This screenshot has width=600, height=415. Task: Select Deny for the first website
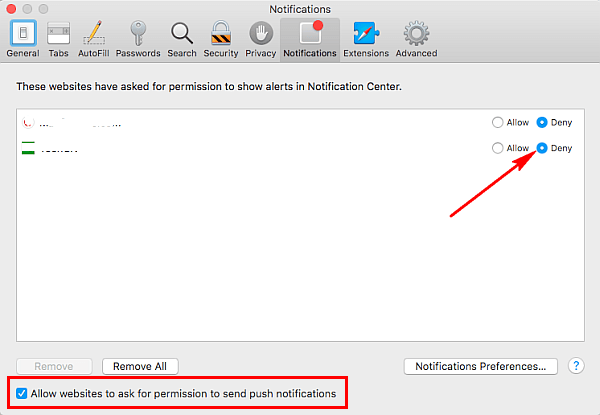[x=542, y=122]
